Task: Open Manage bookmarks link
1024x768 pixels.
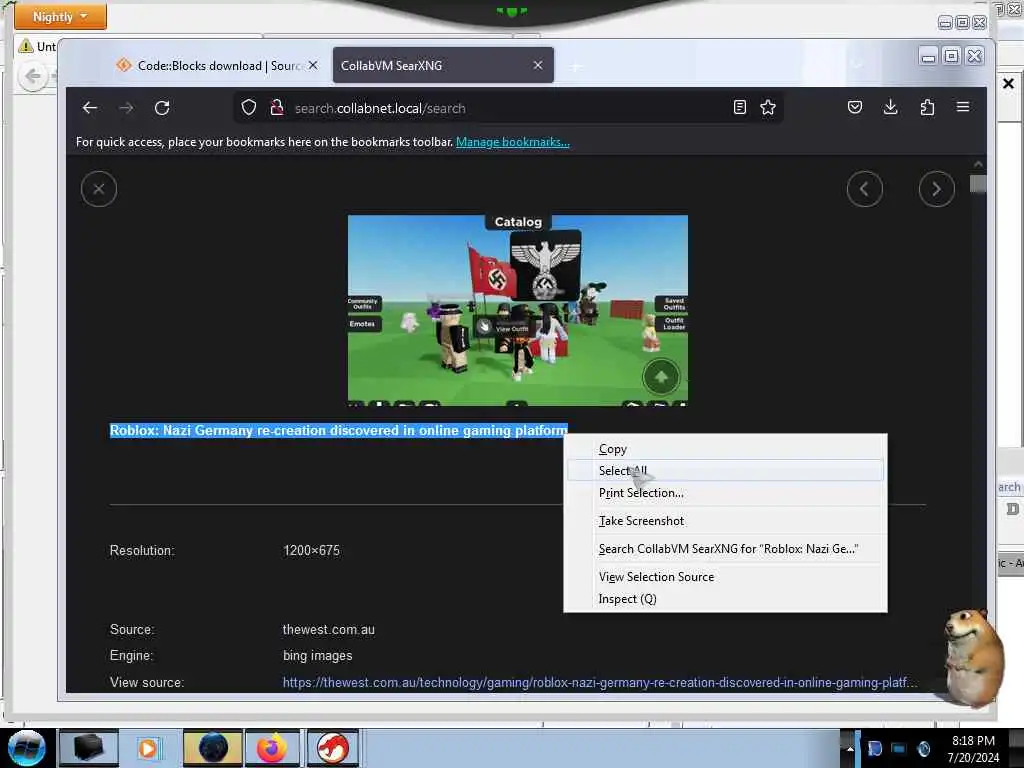Action: tap(513, 142)
